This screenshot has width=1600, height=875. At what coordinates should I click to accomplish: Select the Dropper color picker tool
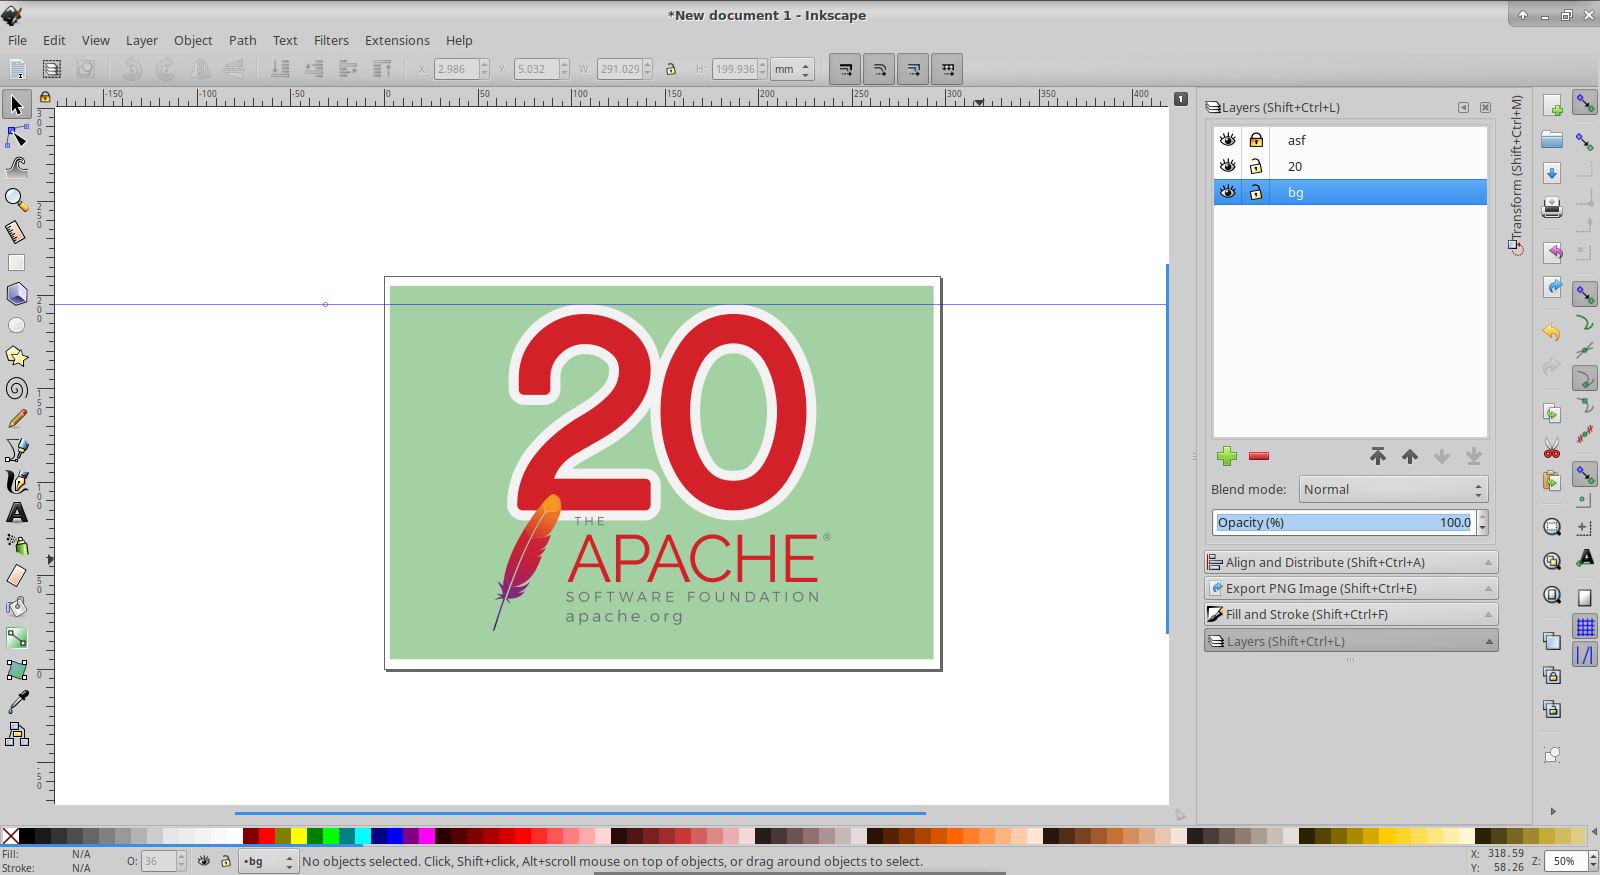tap(17, 702)
